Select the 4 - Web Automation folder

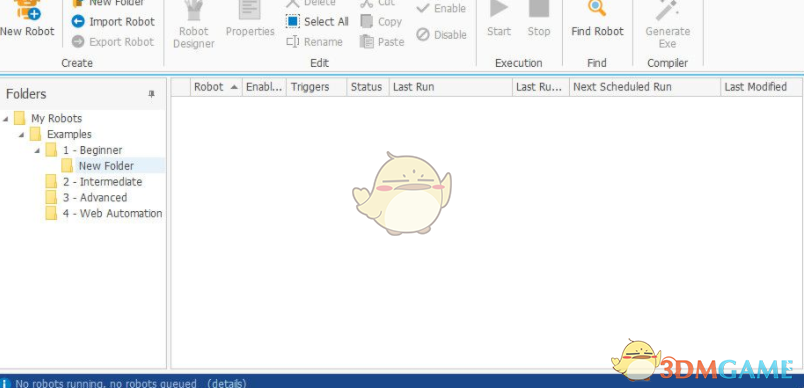112,213
